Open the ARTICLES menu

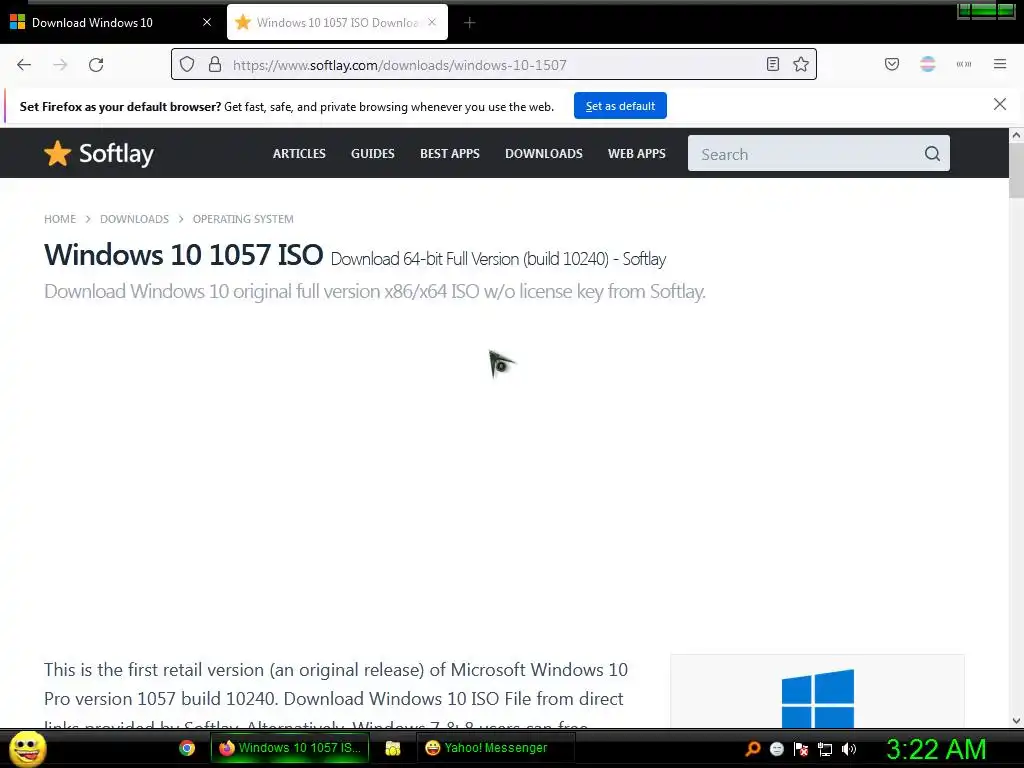tap(299, 153)
